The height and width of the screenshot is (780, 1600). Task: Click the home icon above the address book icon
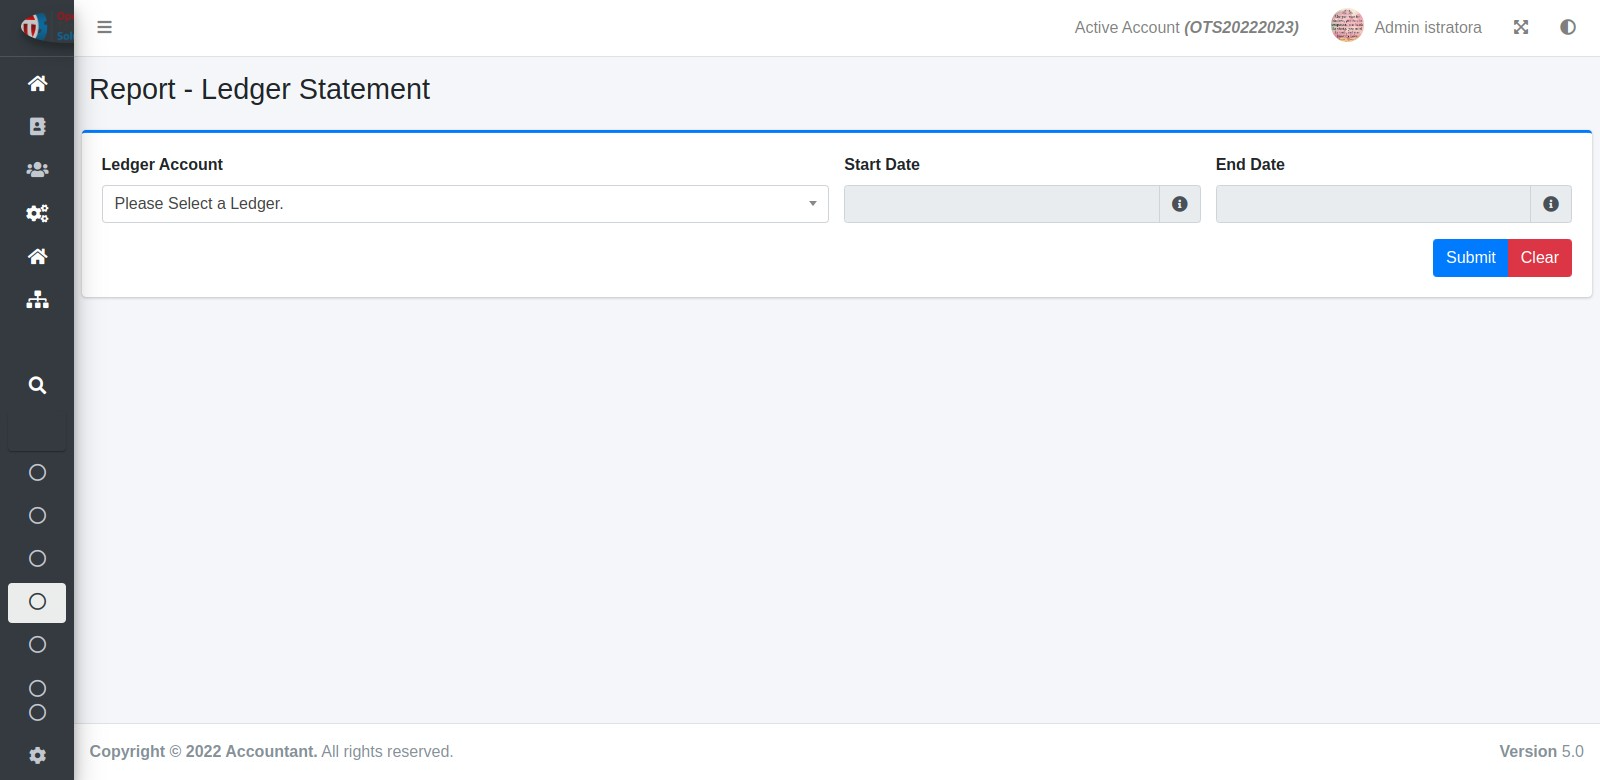click(37, 83)
